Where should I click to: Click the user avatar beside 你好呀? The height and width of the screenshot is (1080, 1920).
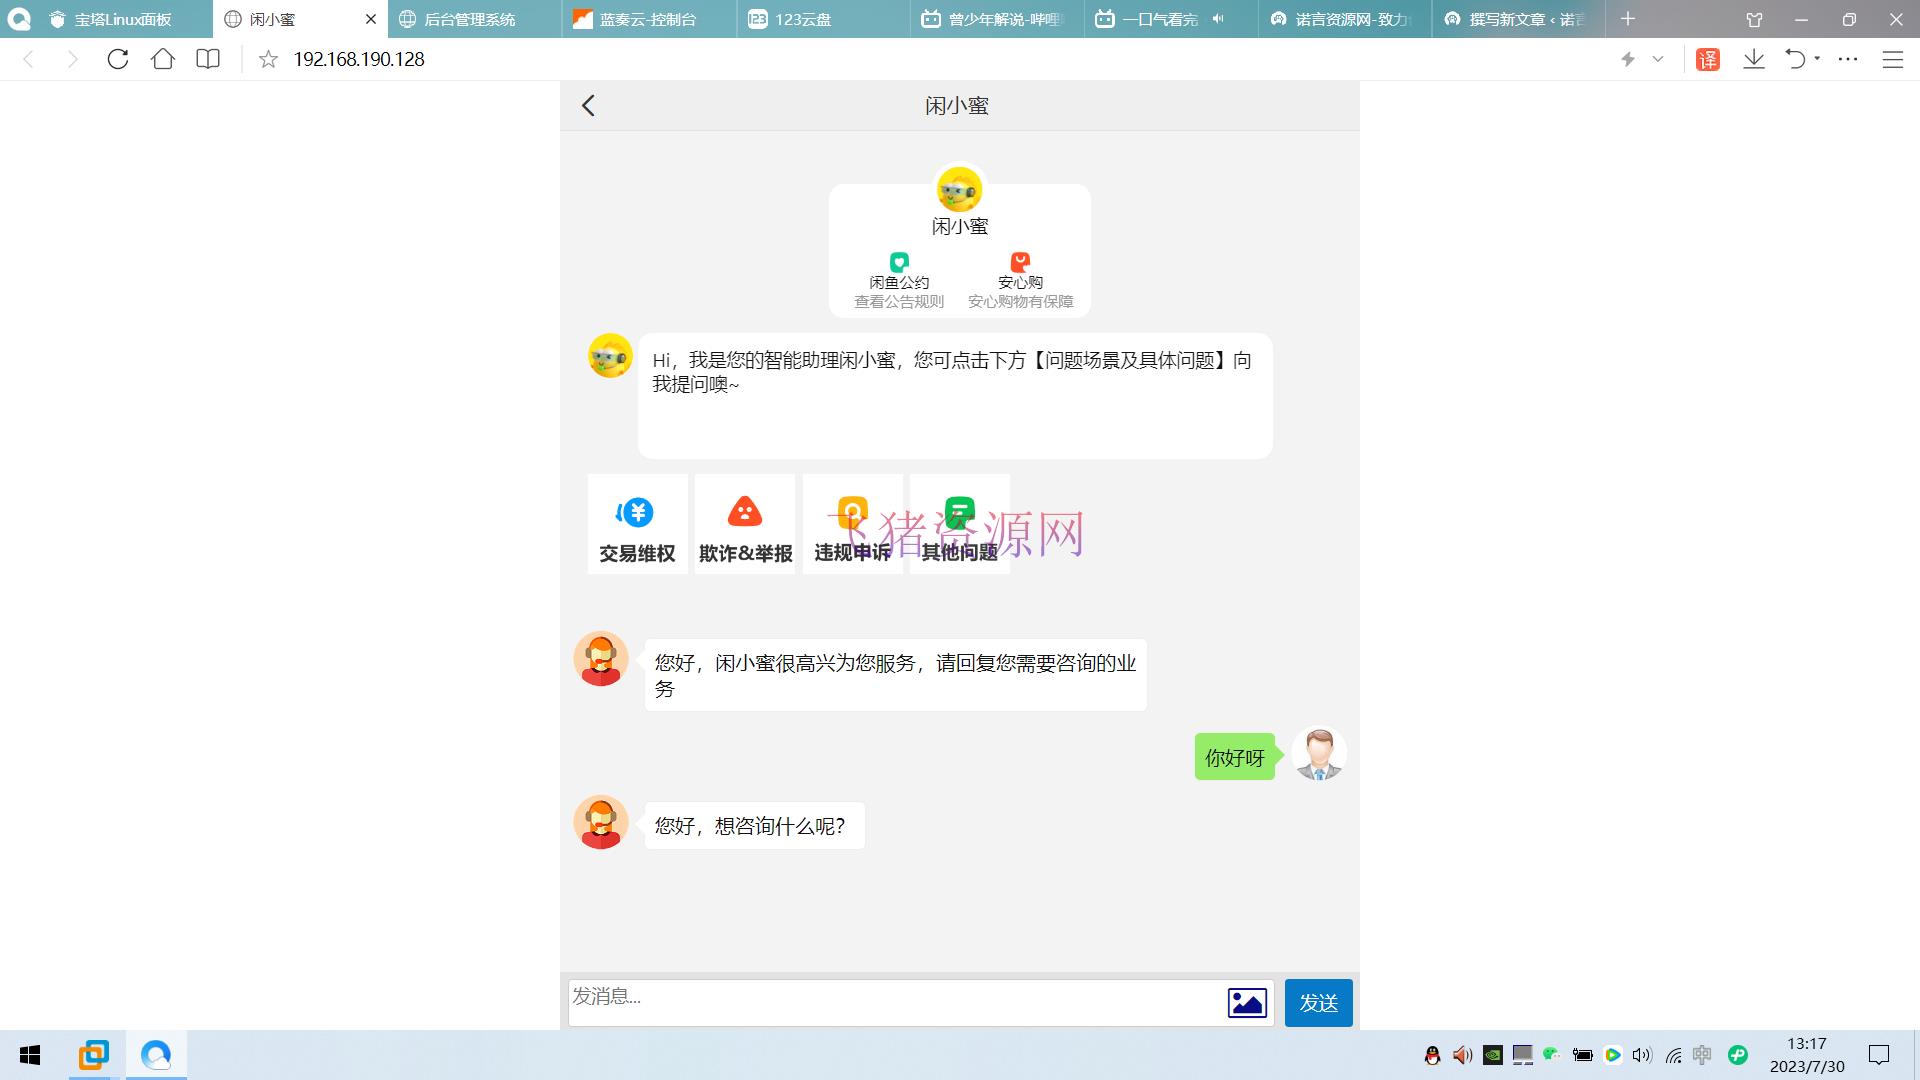coord(1319,754)
